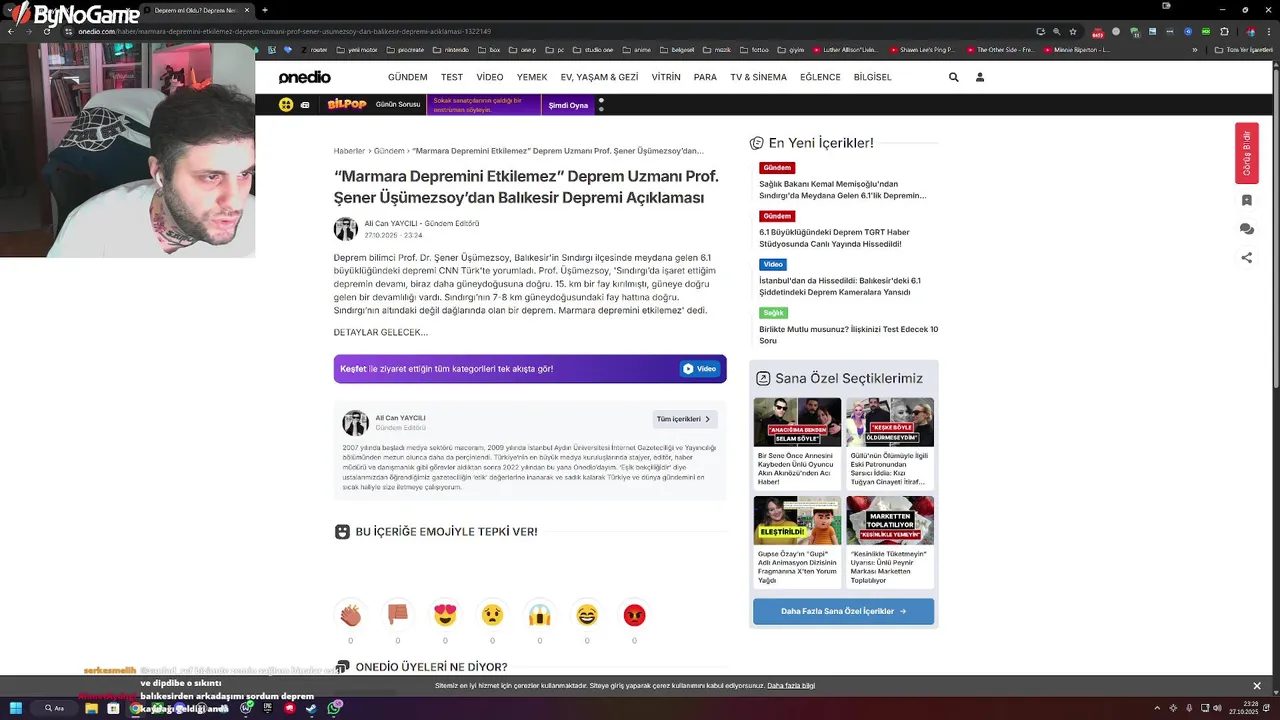This screenshot has height=720, width=1280.
Task: Open the comments speech bubble icon
Action: 1246,229
